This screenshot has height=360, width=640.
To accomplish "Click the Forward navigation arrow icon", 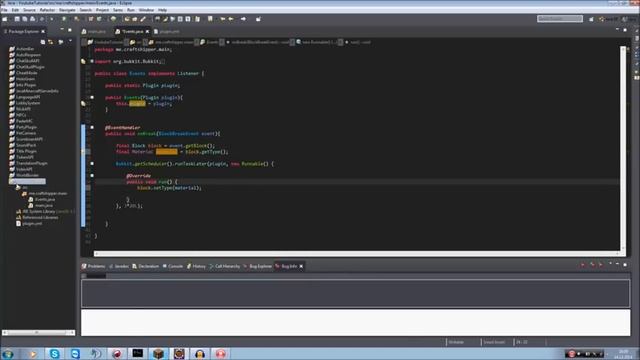I will click(x=243, y=19).
